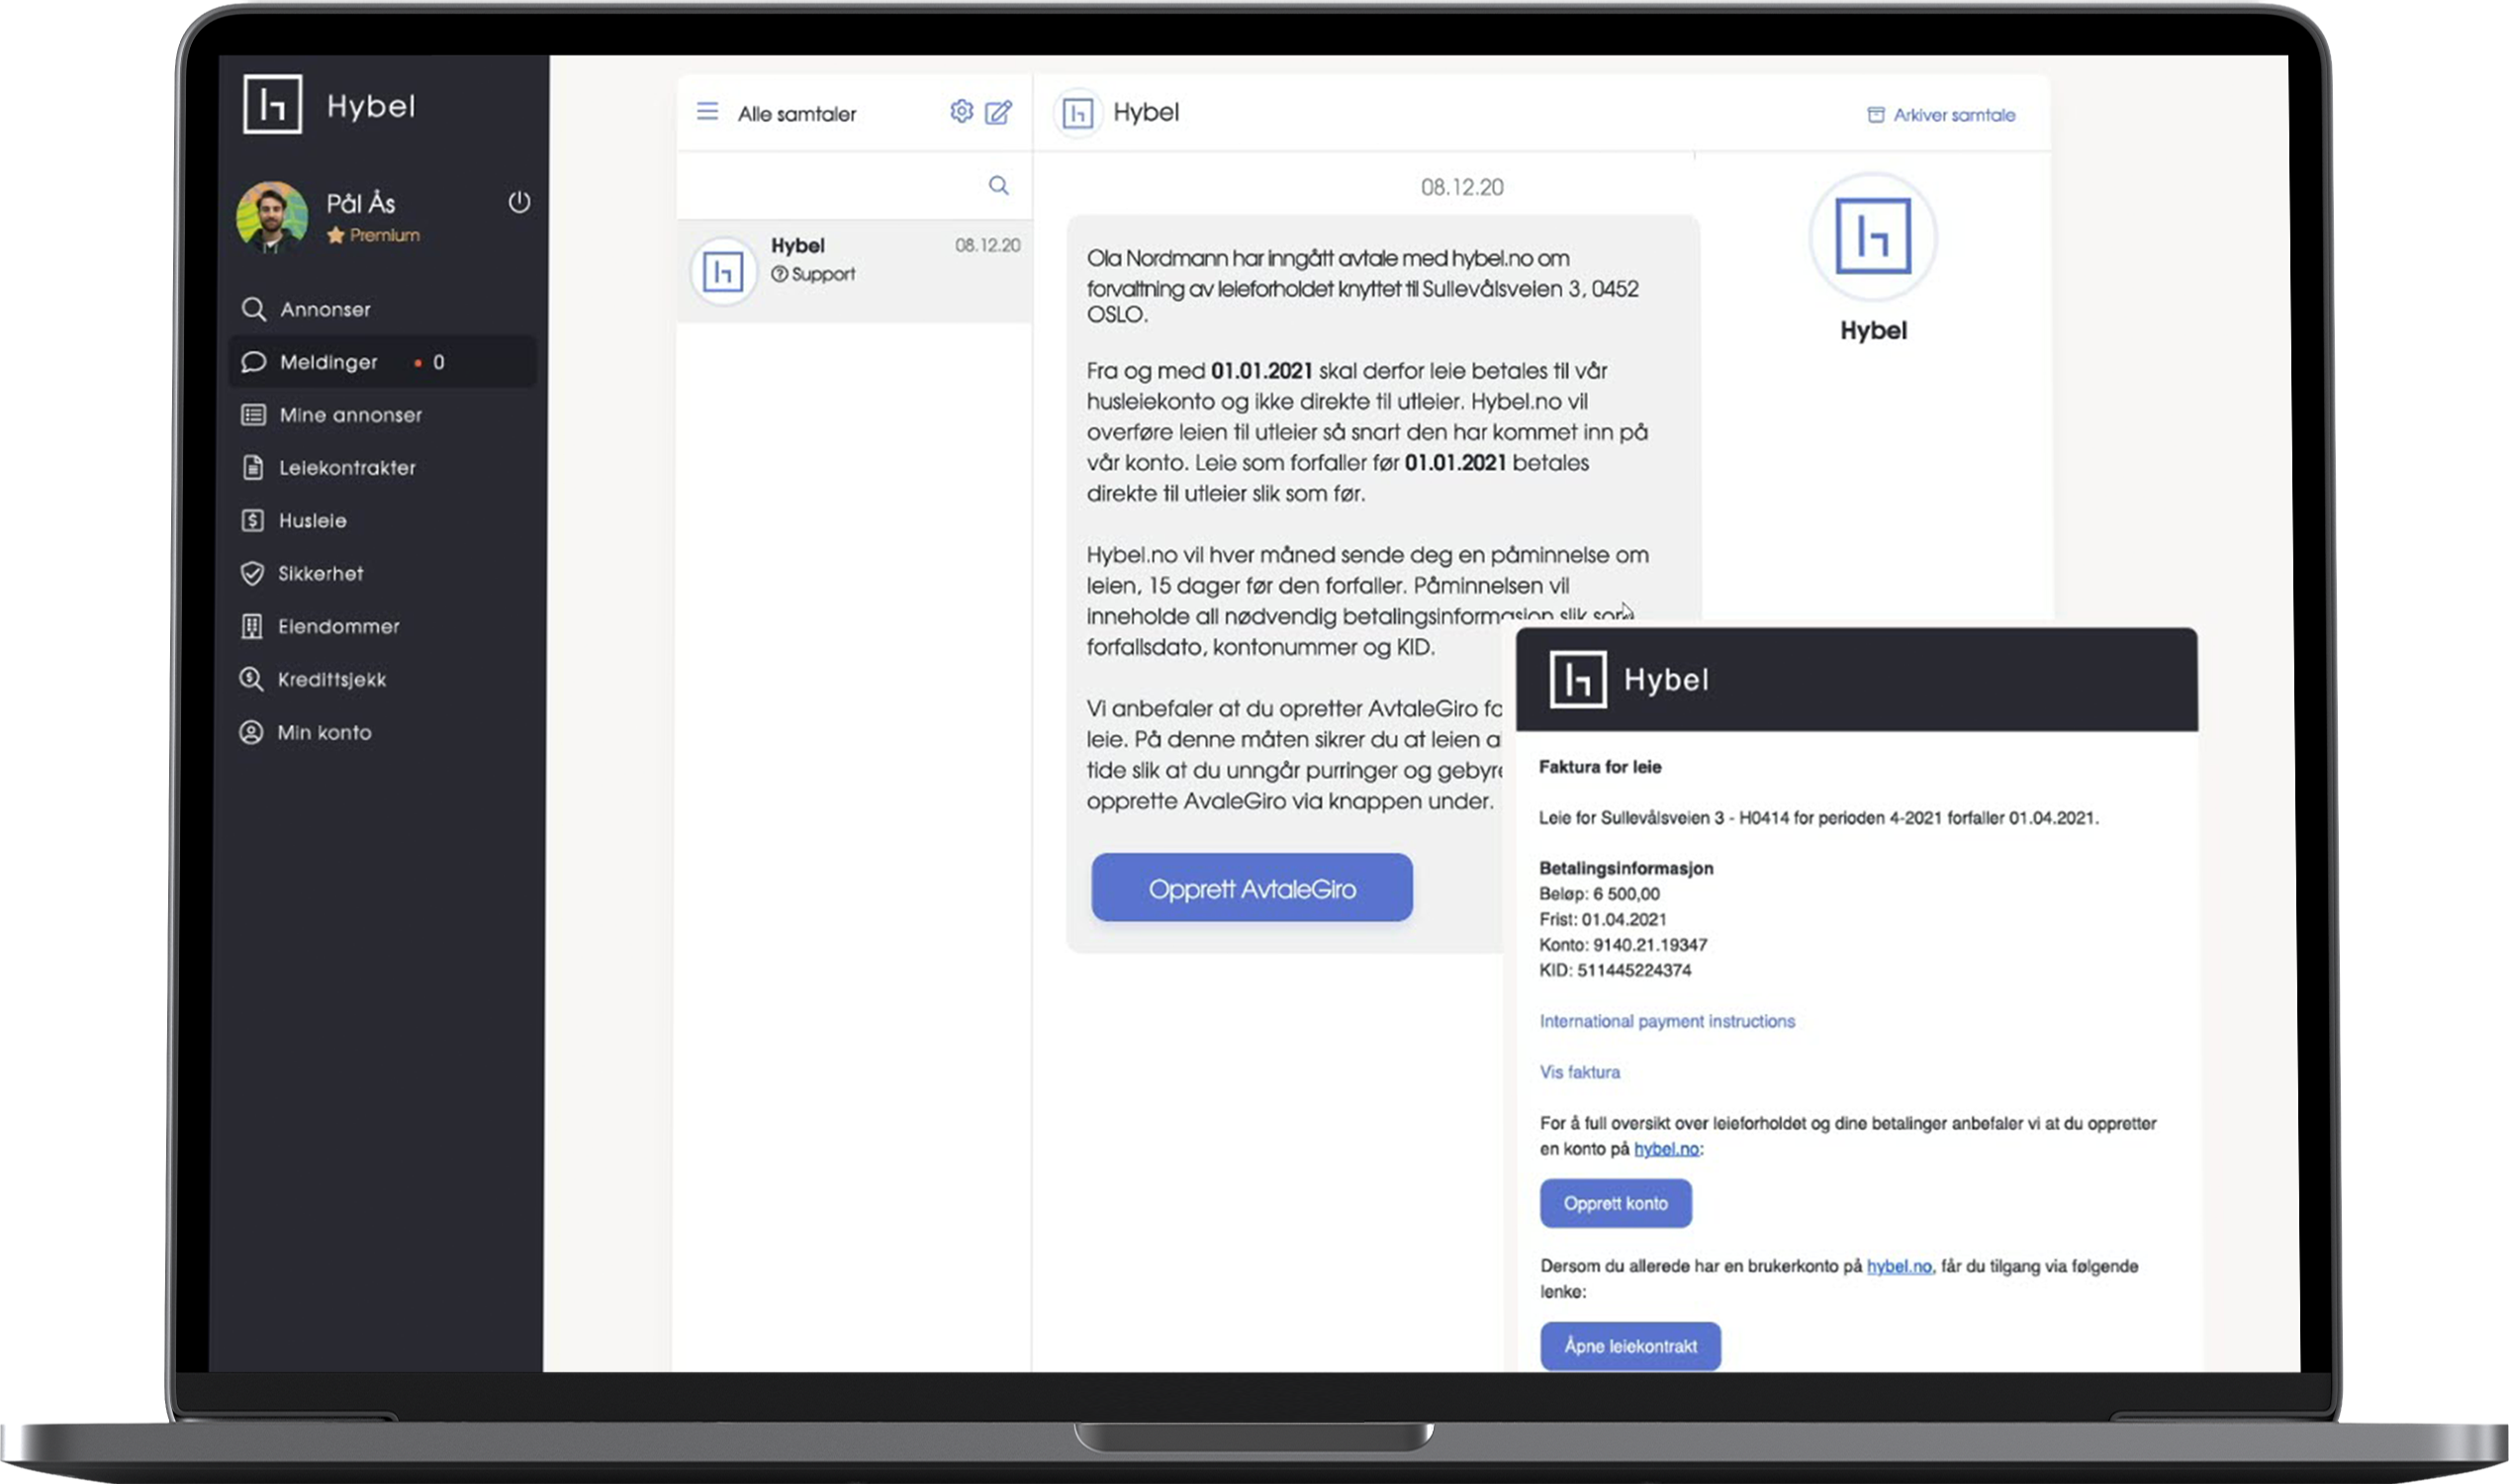Click the Opprett konto button
The image size is (2509, 1484).
click(1616, 1203)
